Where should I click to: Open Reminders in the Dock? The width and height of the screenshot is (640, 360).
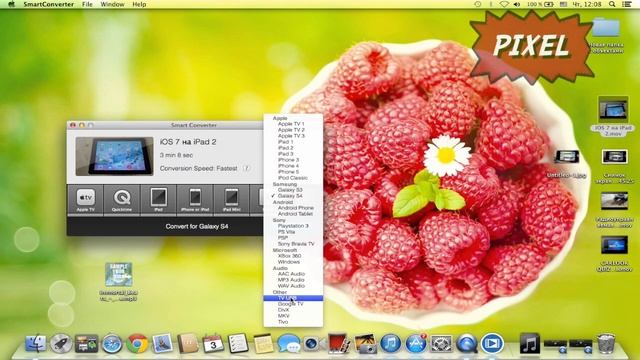[x=238, y=343]
